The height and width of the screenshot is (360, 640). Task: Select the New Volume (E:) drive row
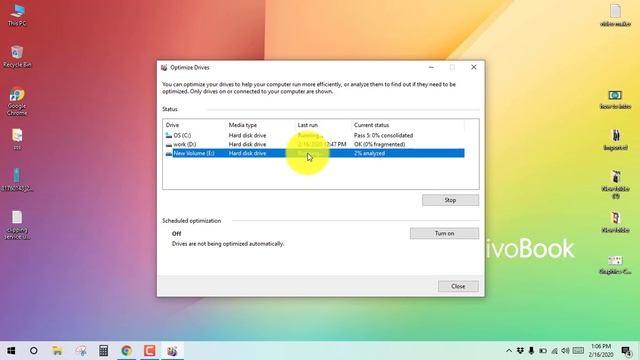[314, 153]
